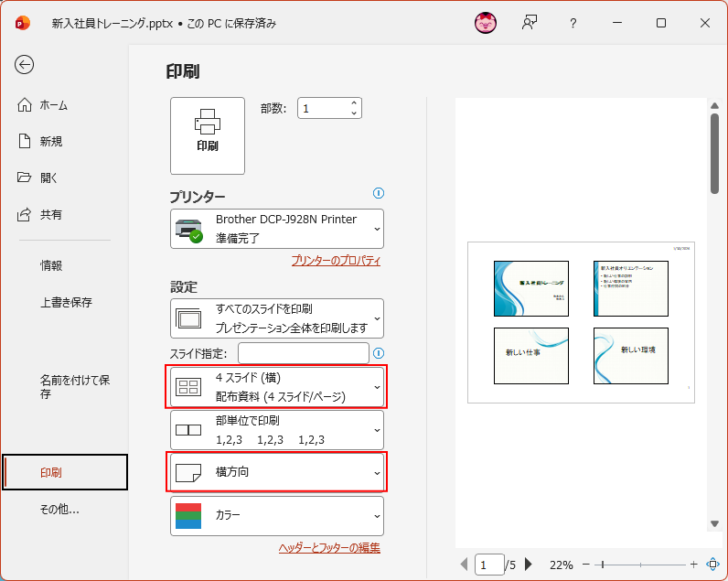Click preview scrollbar up arrow
Image resolution: width=728 pixels, height=581 pixels.
715,105
